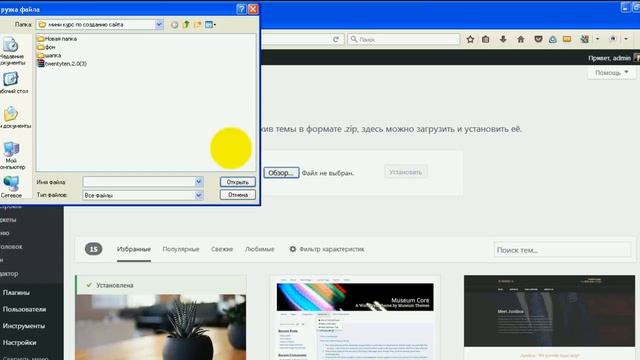
Task: Click the file name input field
Action: (139, 182)
